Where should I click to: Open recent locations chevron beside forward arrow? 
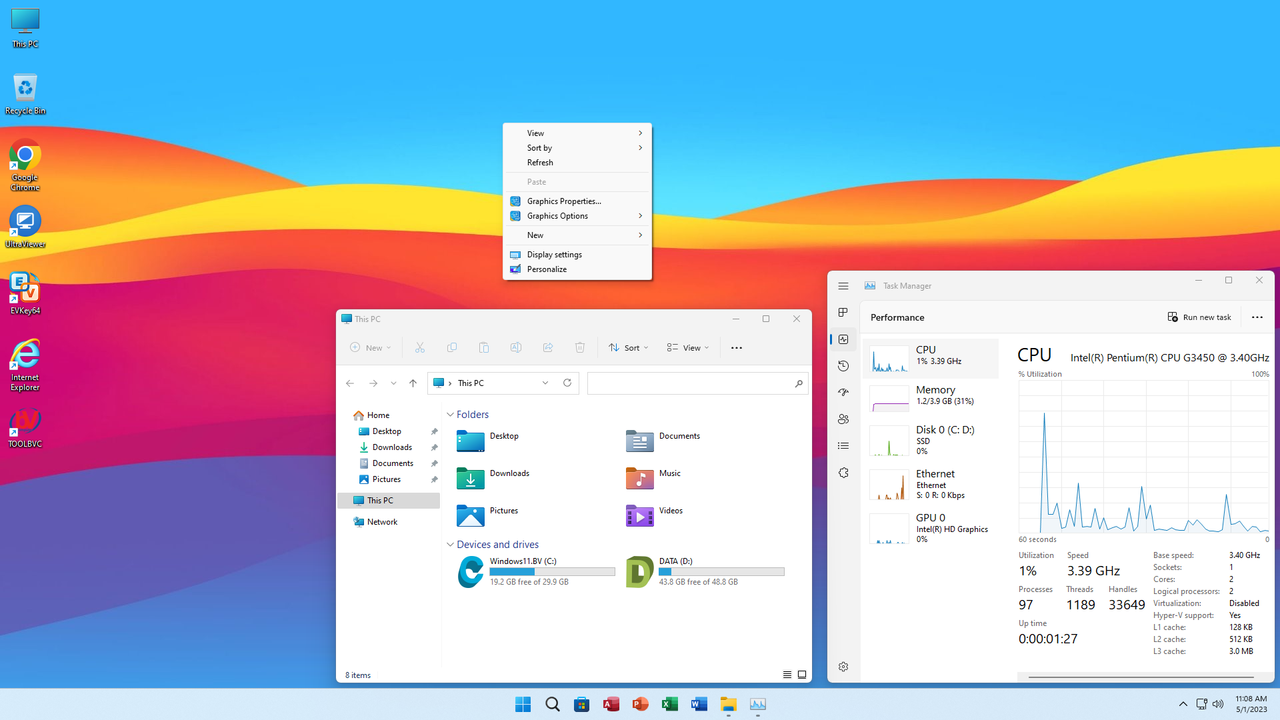point(393,383)
